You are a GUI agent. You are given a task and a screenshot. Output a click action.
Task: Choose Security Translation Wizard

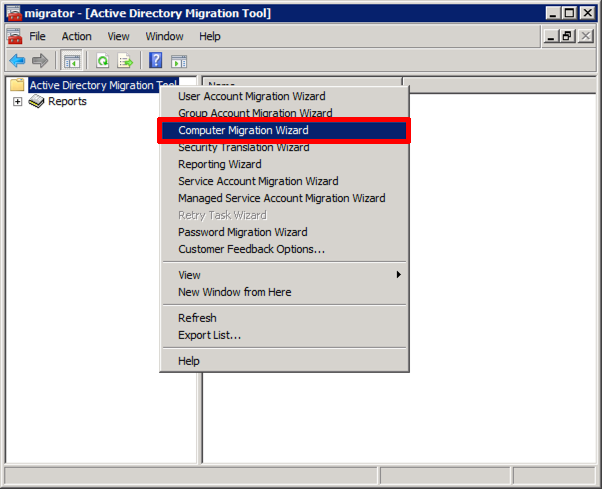pyautogui.click(x=284, y=148)
